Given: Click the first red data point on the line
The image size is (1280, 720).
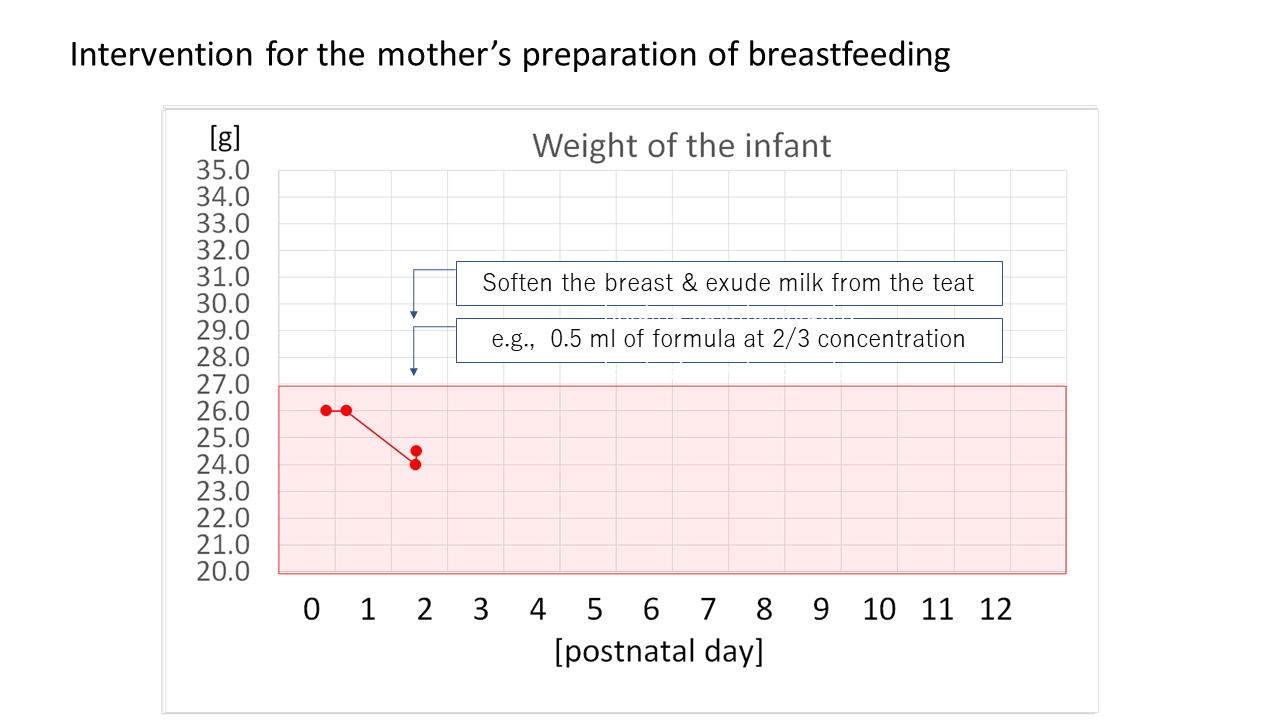Looking at the screenshot, I should (x=326, y=410).
